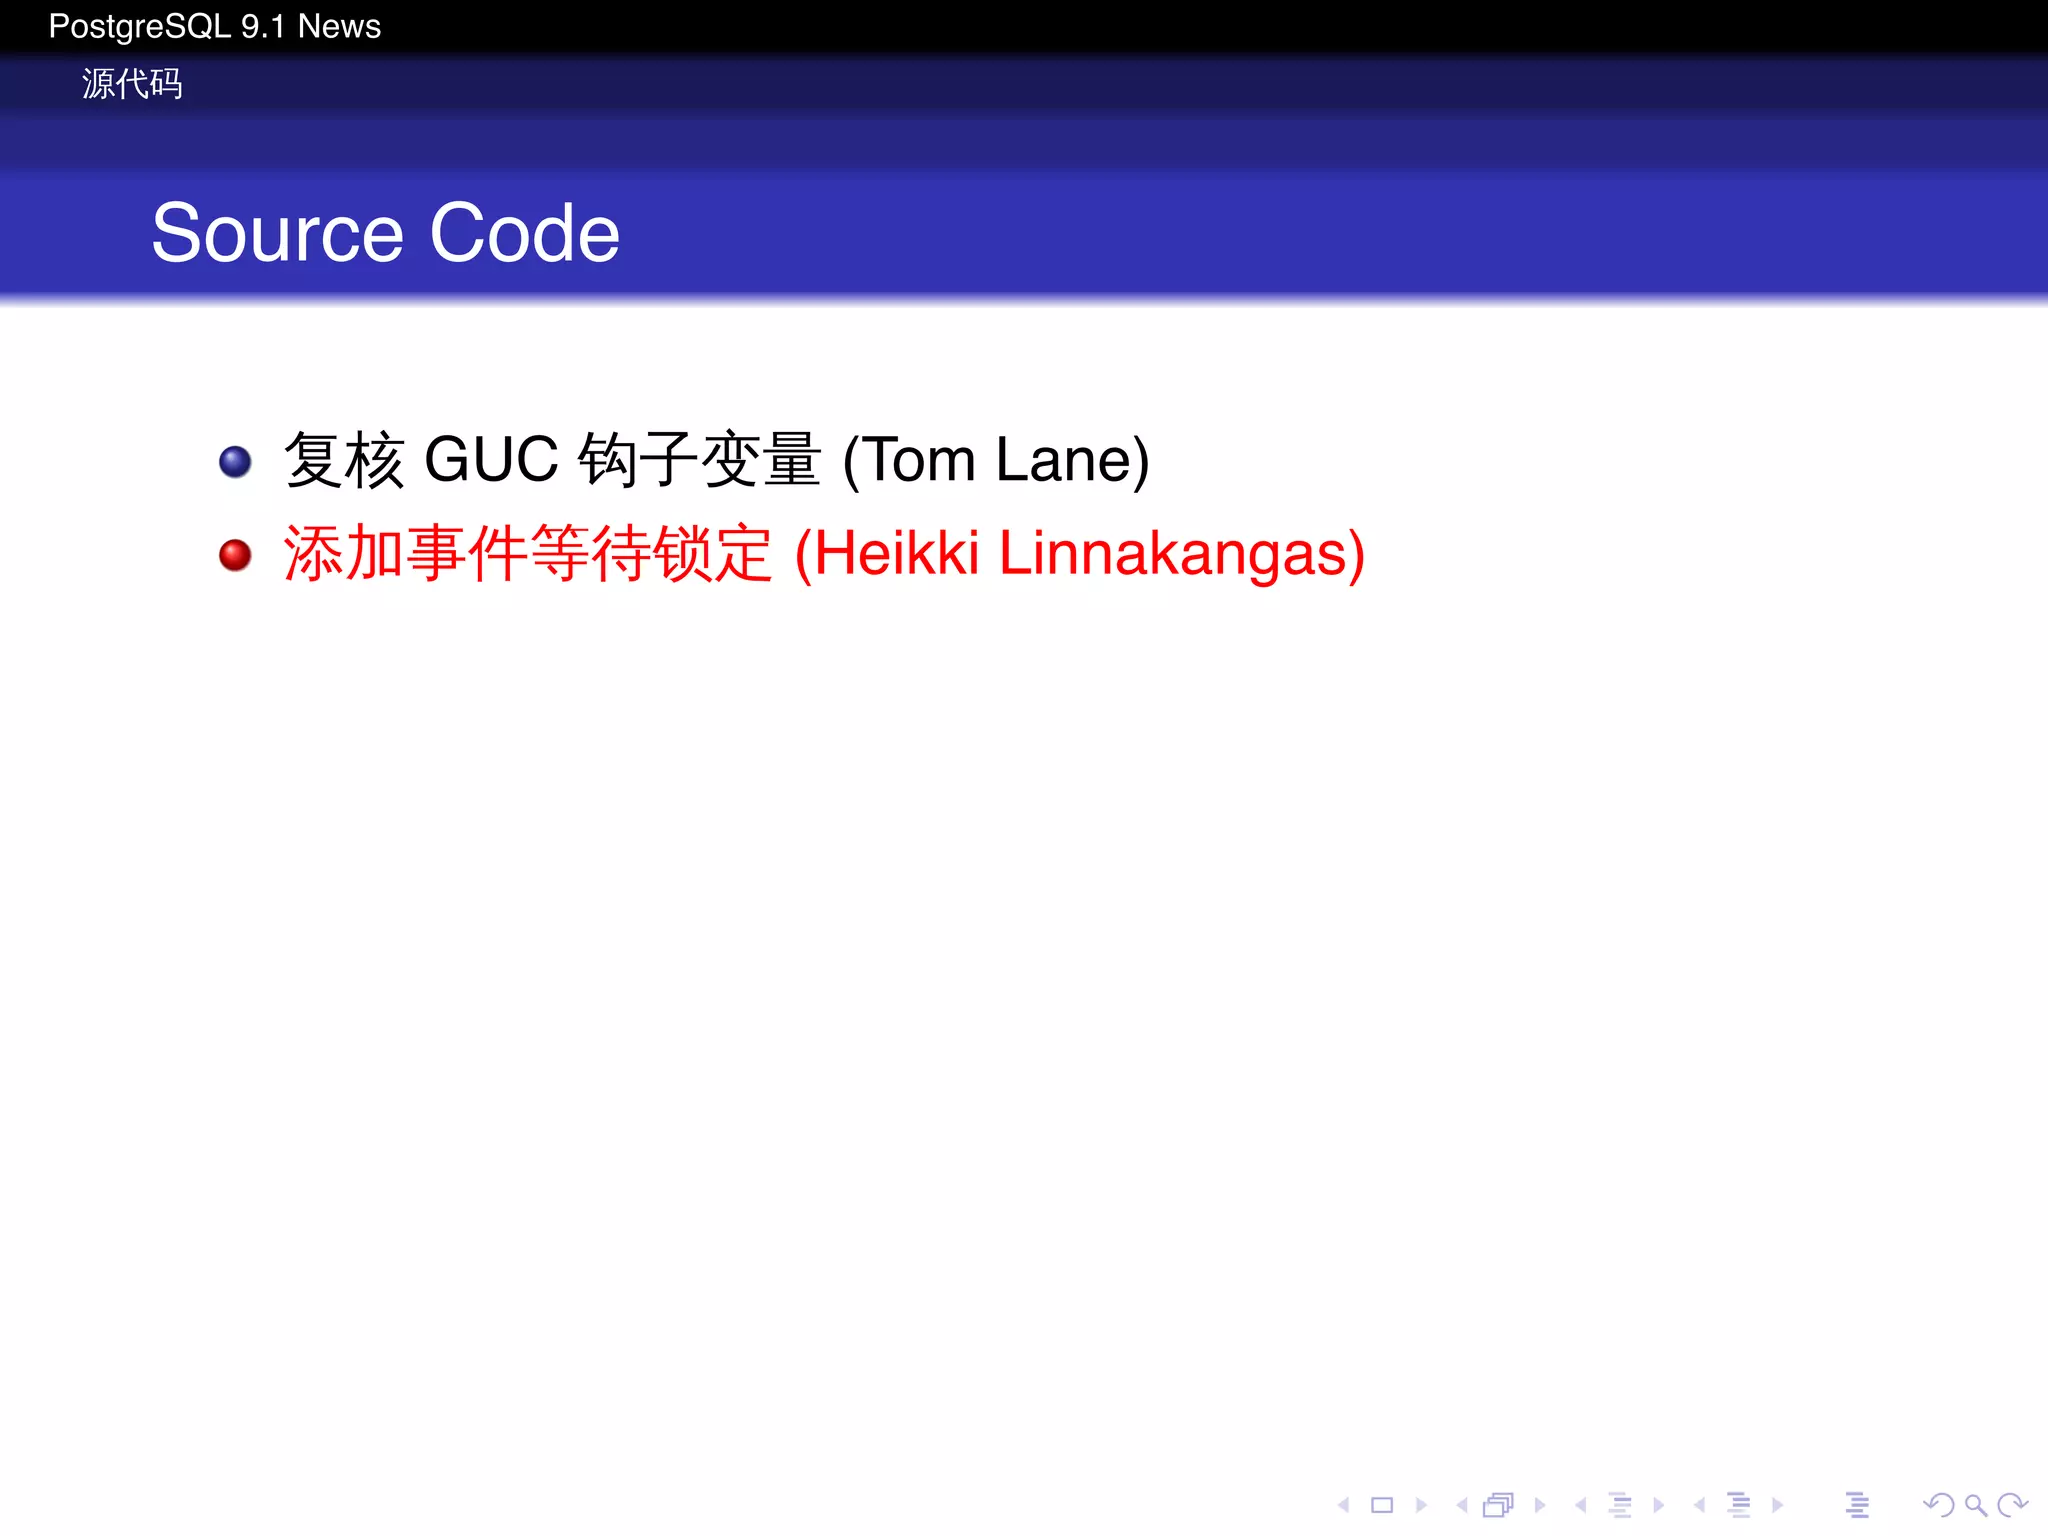The width and height of the screenshot is (2048, 1536).
Task: Click the Source Code frame title
Action: (x=386, y=232)
